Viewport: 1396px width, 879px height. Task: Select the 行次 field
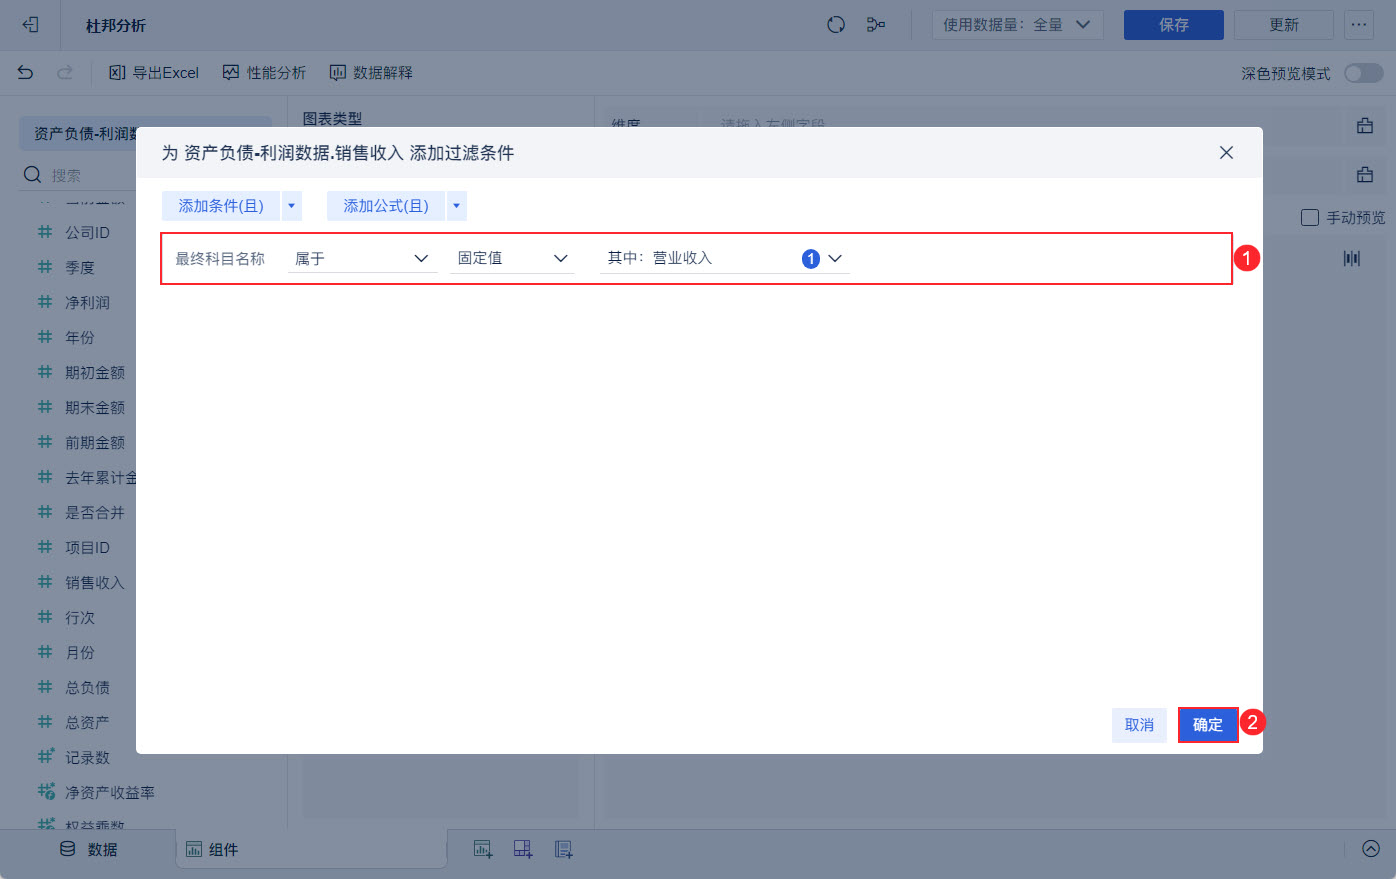coord(80,617)
